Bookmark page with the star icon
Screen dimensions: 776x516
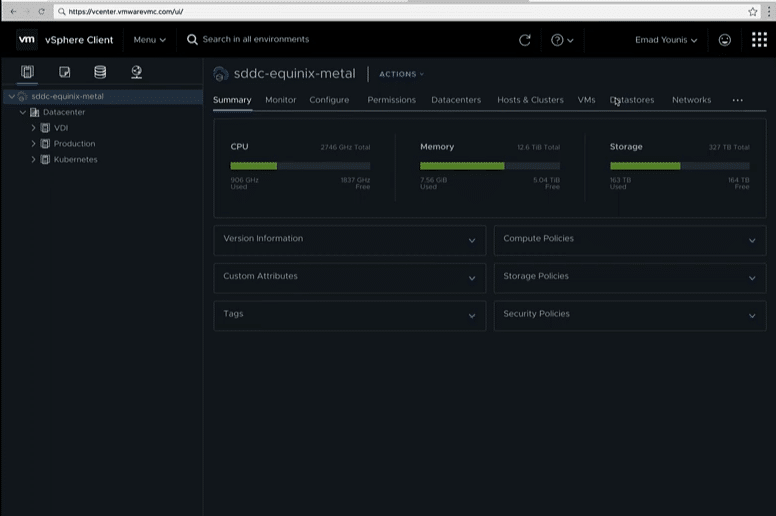click(x=753, y=12)
